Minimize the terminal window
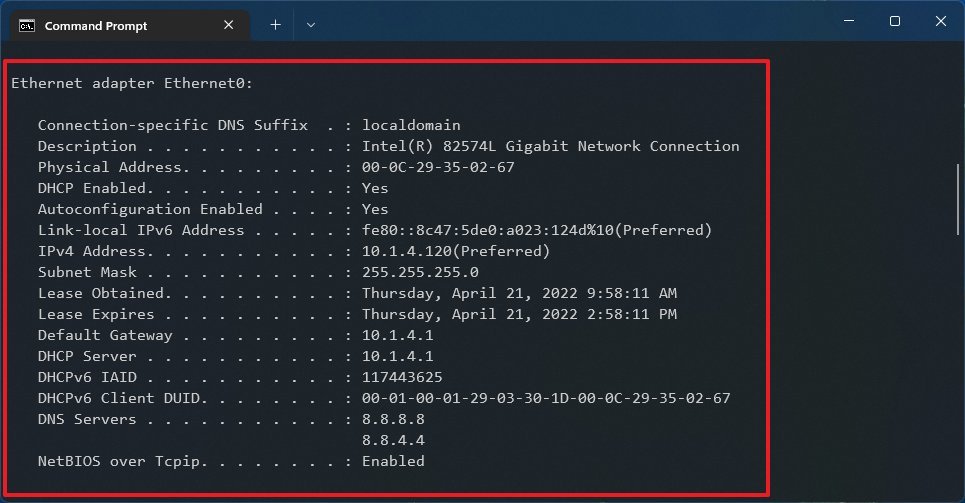 pyautogui.click(x=848, y=22)
